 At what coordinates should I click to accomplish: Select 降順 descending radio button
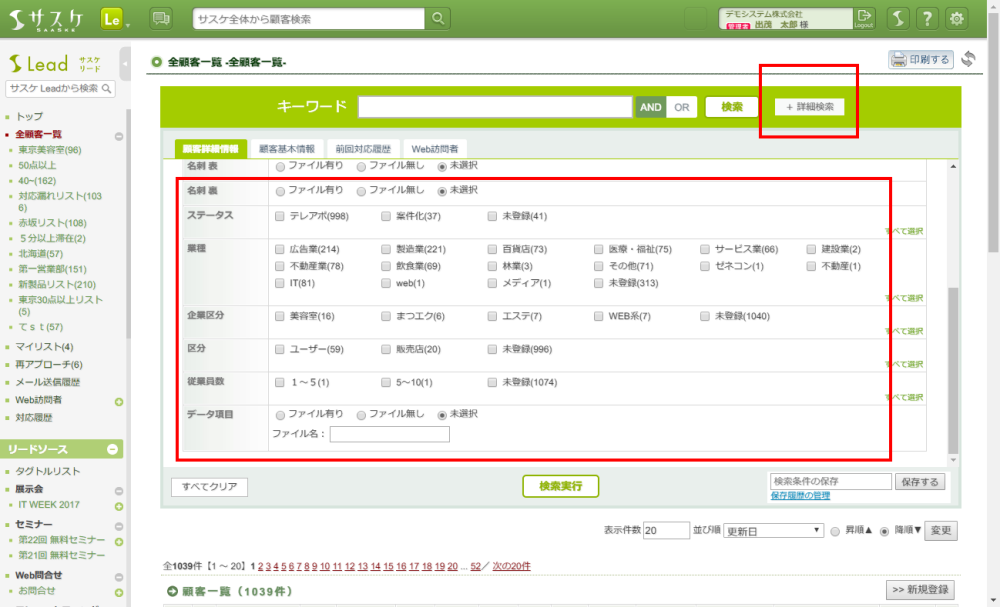pos(884,531)
